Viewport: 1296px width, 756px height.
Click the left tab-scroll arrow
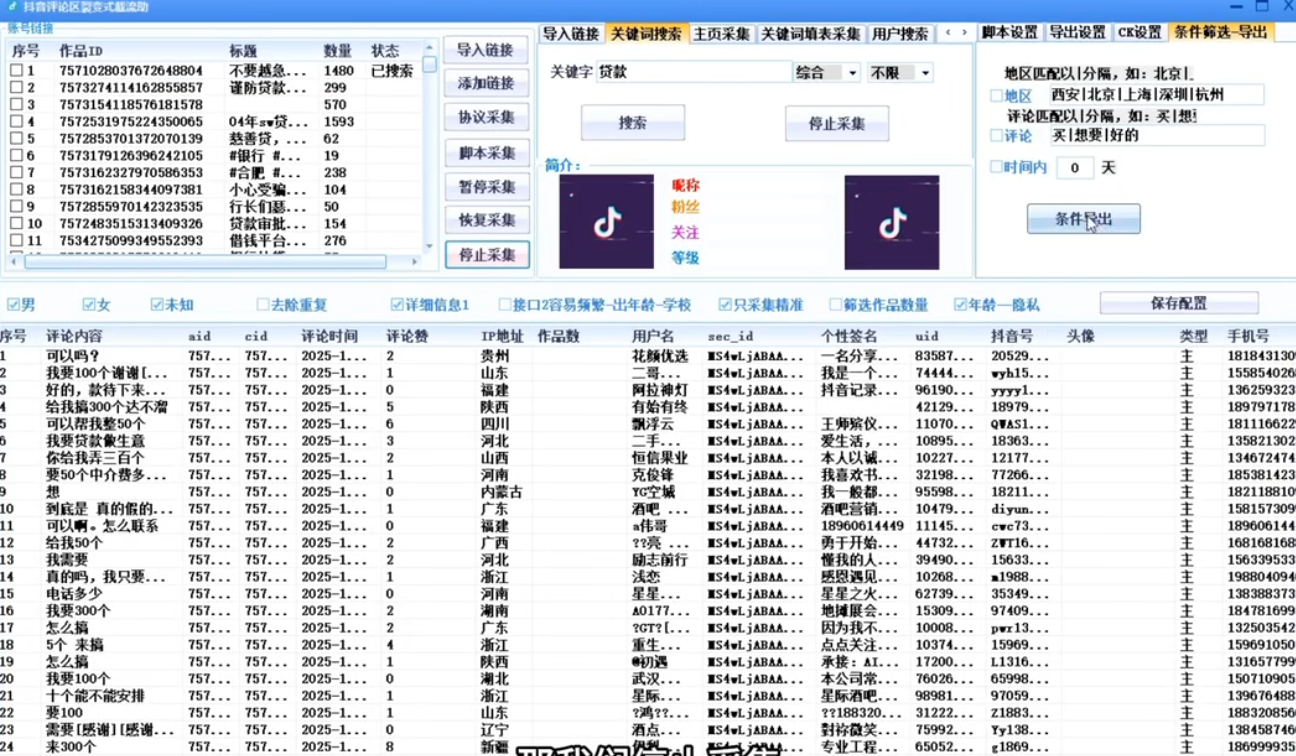pos(948,33)
